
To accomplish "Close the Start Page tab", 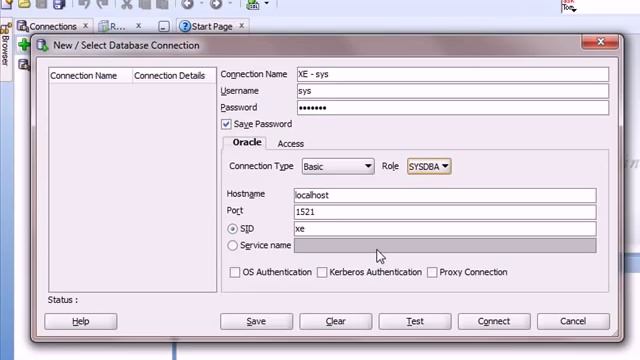I will click(242, 26).
